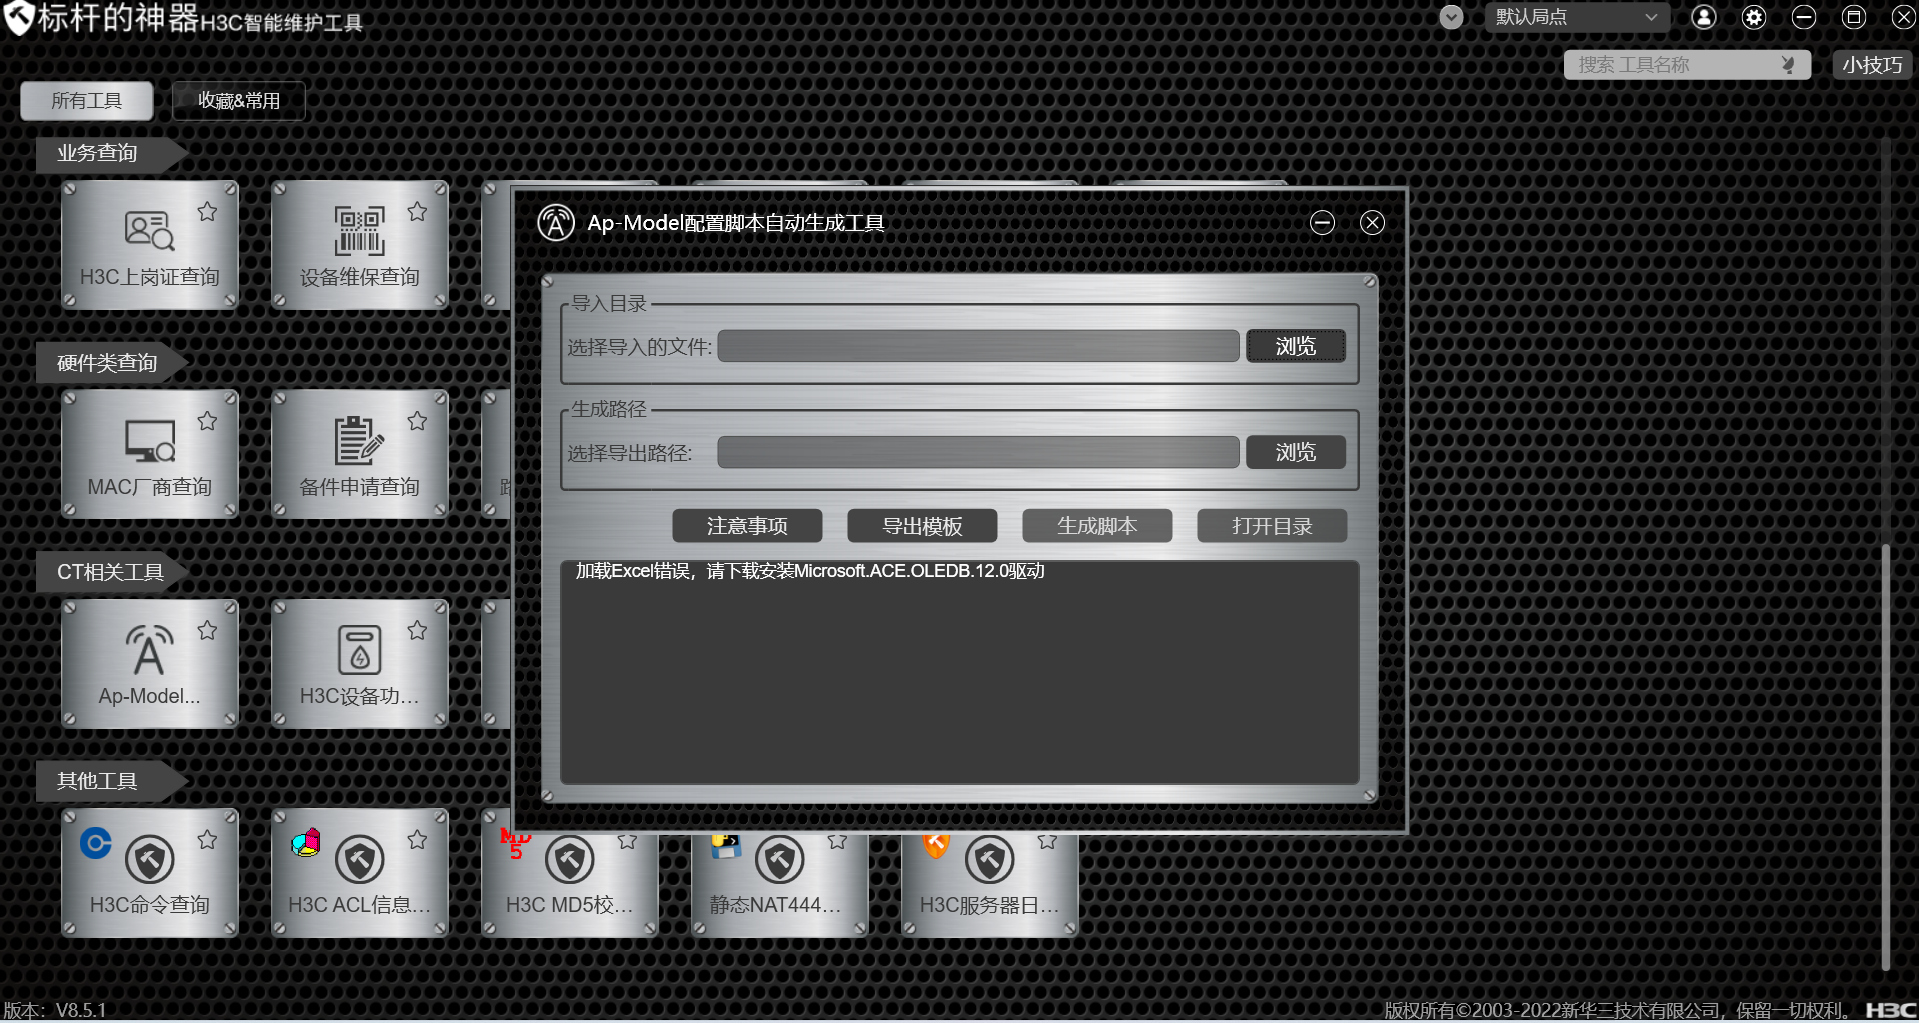
Task: Toggle favorite star on H3C MD5校… tile
Action: coord(627,841)
